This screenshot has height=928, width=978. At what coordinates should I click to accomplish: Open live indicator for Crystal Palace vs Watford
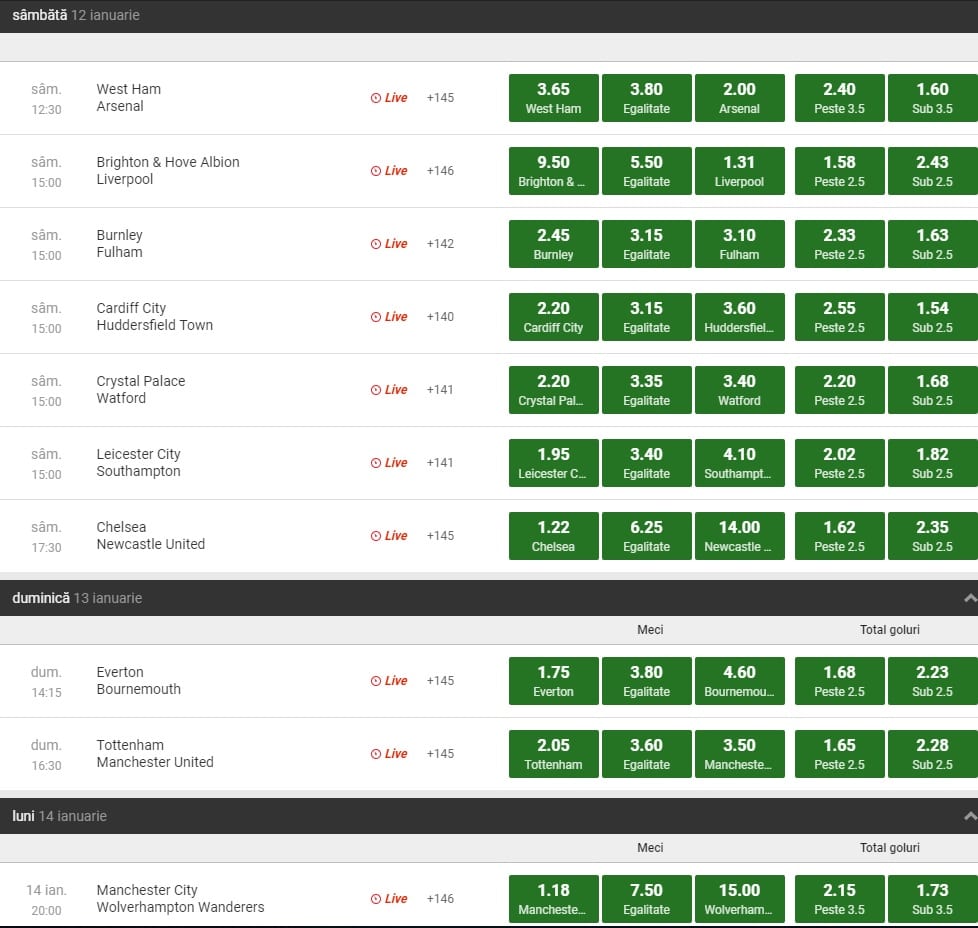click(389, 390)
